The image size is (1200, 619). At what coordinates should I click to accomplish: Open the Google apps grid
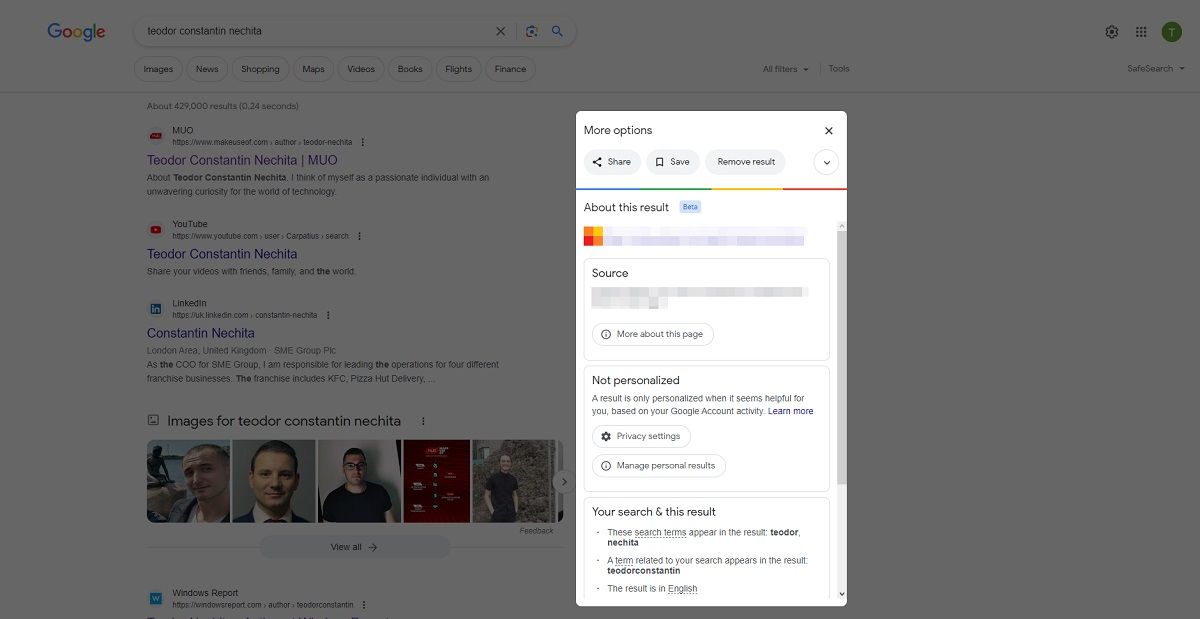point(1141,32)
